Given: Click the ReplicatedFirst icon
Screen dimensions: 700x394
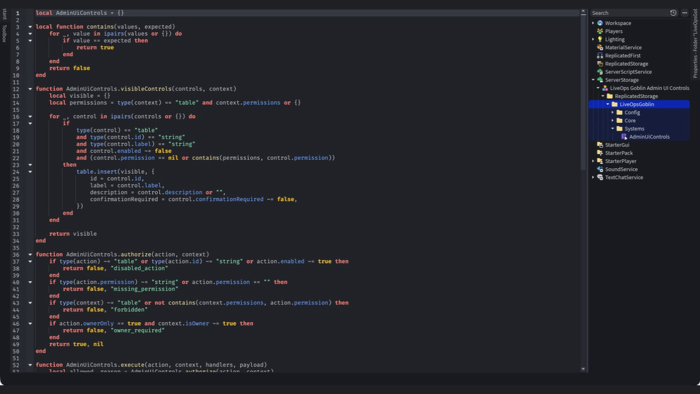Looking at the screenshot, I should tap(600, 56).
